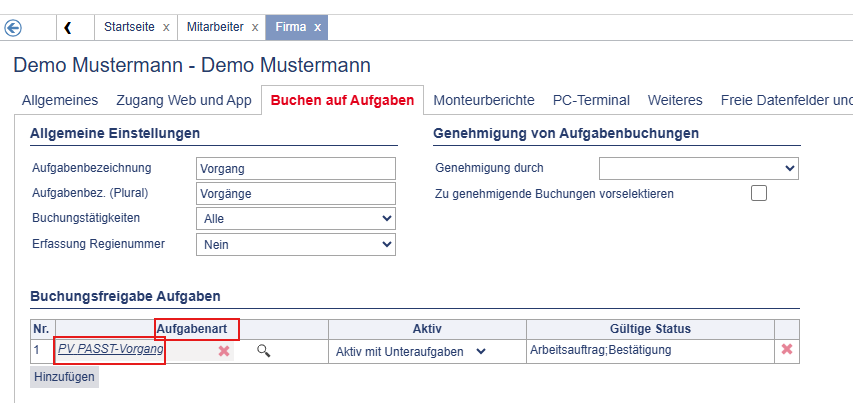Click the Aktiv column header

pyautogui.click(x=427, y=328)
